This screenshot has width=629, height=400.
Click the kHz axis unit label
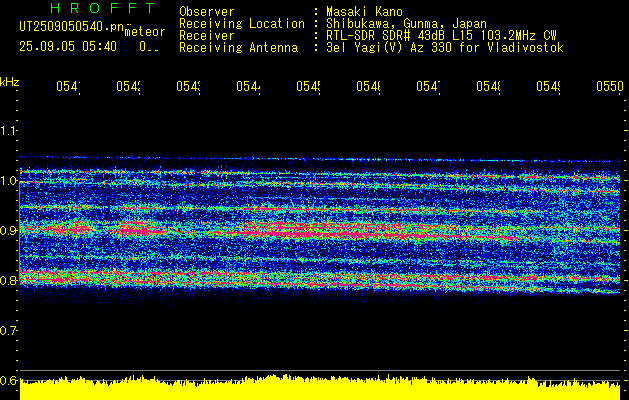[x=10, y=83]
